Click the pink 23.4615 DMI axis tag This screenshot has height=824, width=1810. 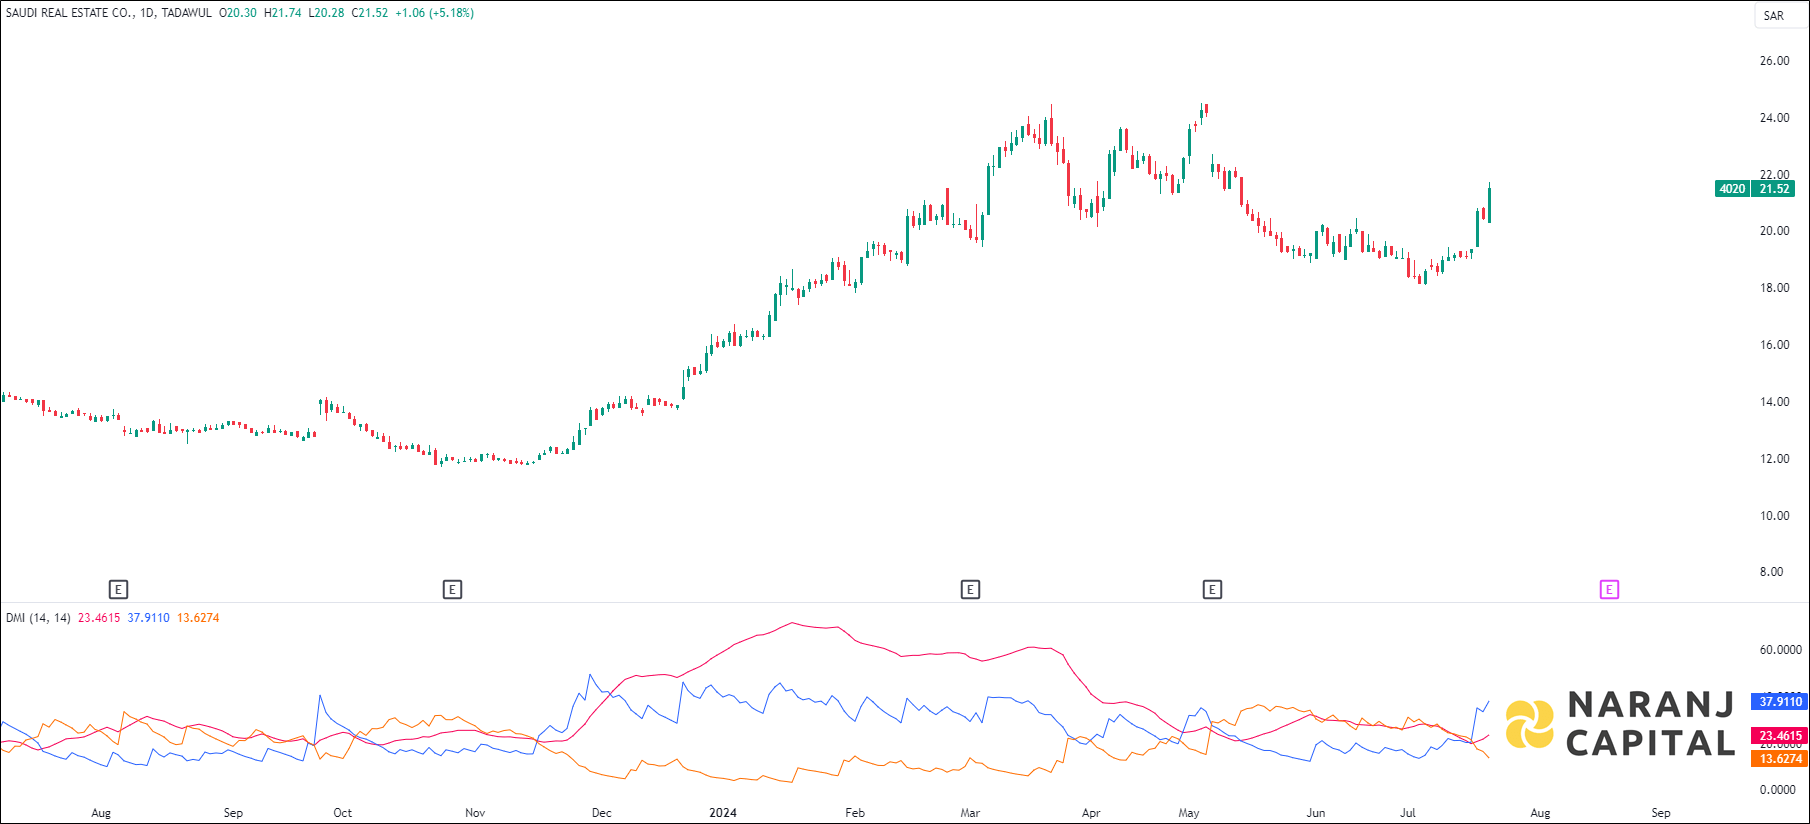click(1780, 736)
